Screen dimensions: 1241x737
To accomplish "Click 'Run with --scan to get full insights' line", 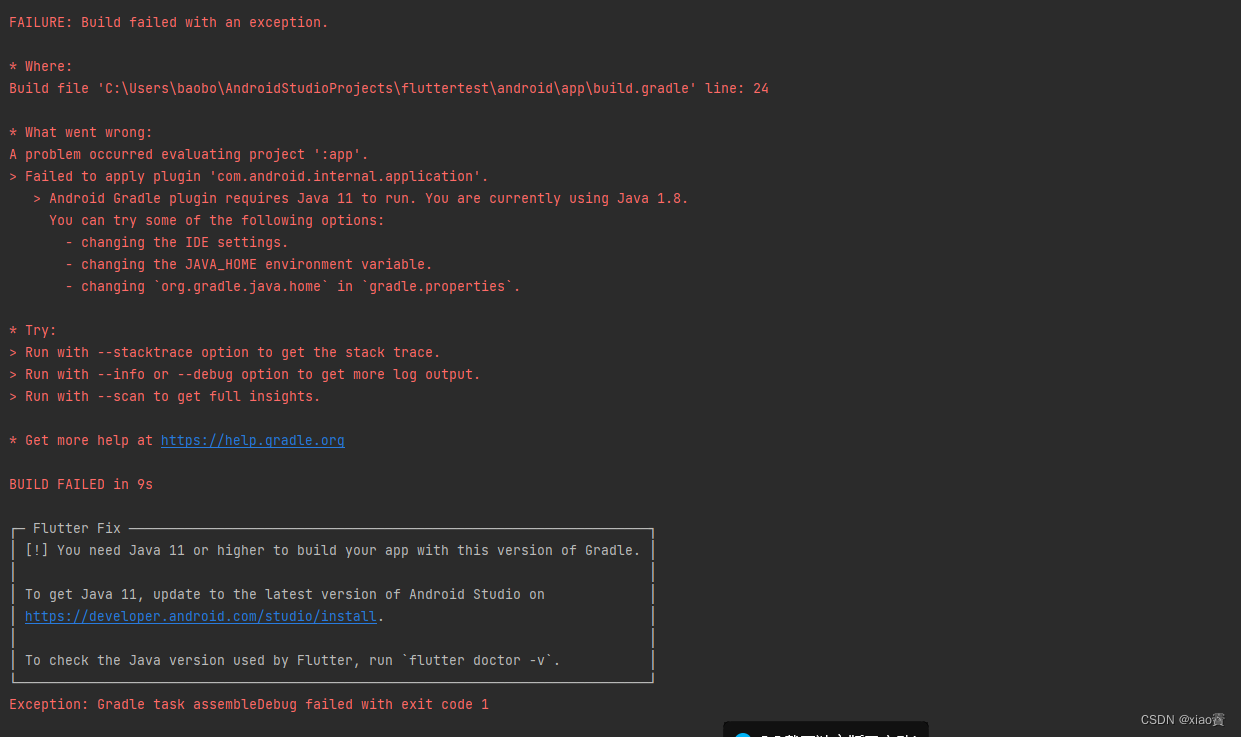I will 165,396.
